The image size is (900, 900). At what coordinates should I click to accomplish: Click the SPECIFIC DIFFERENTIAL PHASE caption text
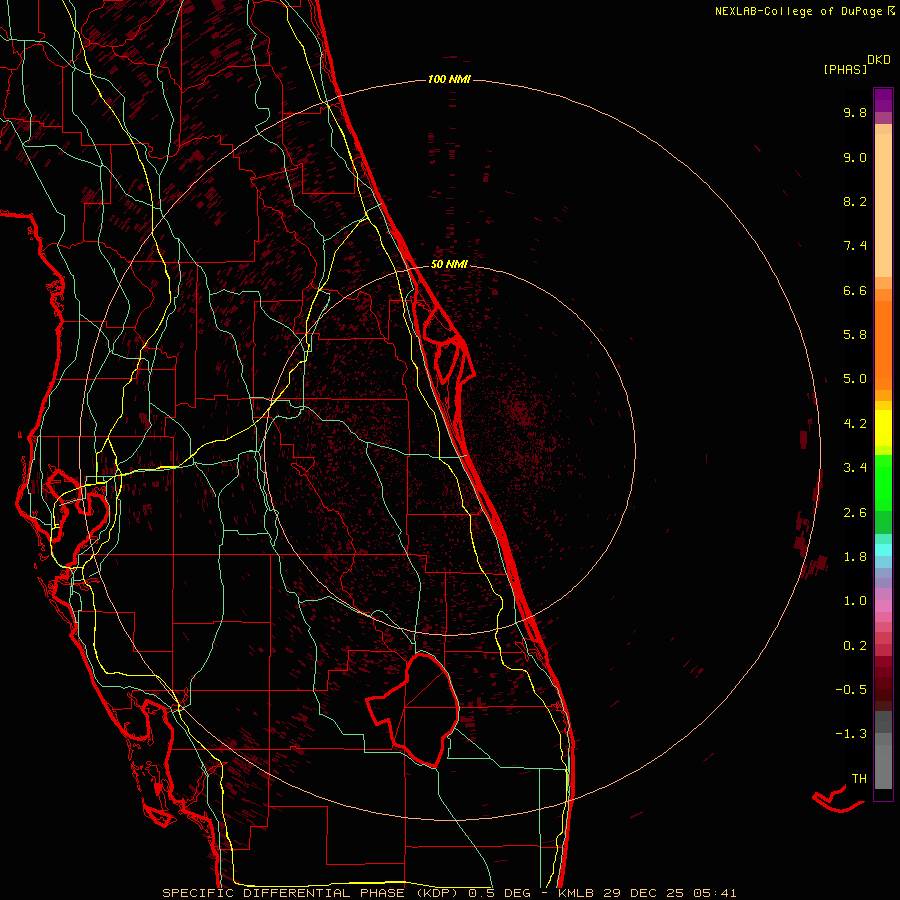click(284, 893)
